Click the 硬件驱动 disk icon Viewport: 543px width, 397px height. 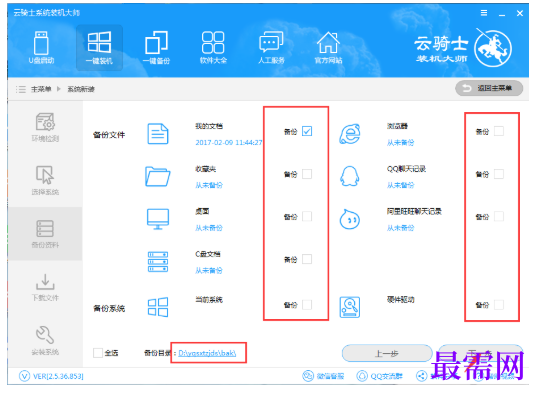coord(350,307)
